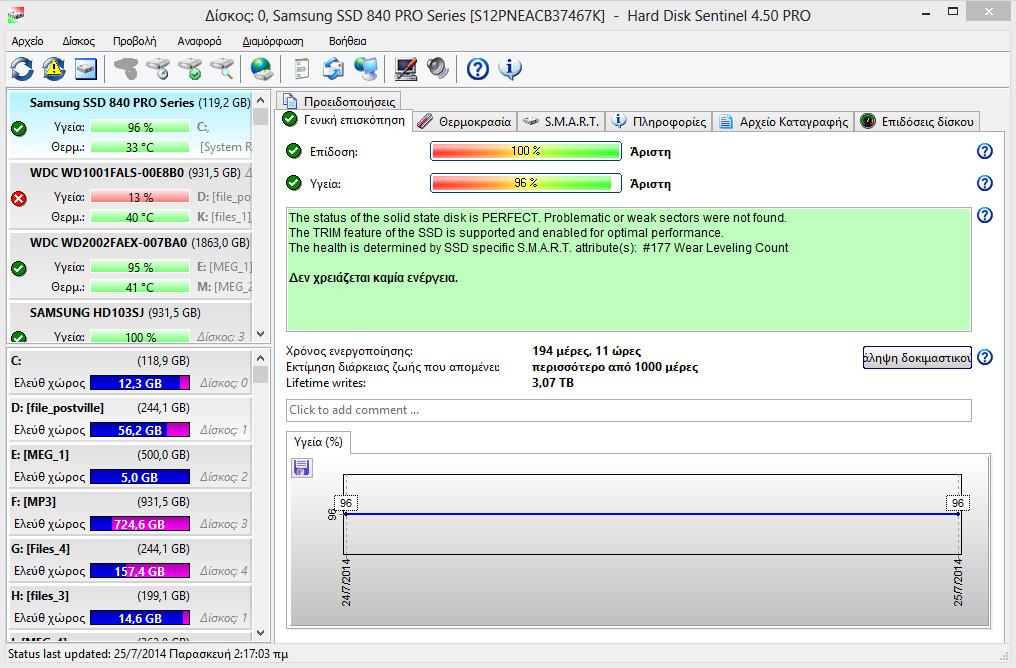Click the notepad report toolbar icon
This screenshot has height=668, width=1016.
click(301, 69)
